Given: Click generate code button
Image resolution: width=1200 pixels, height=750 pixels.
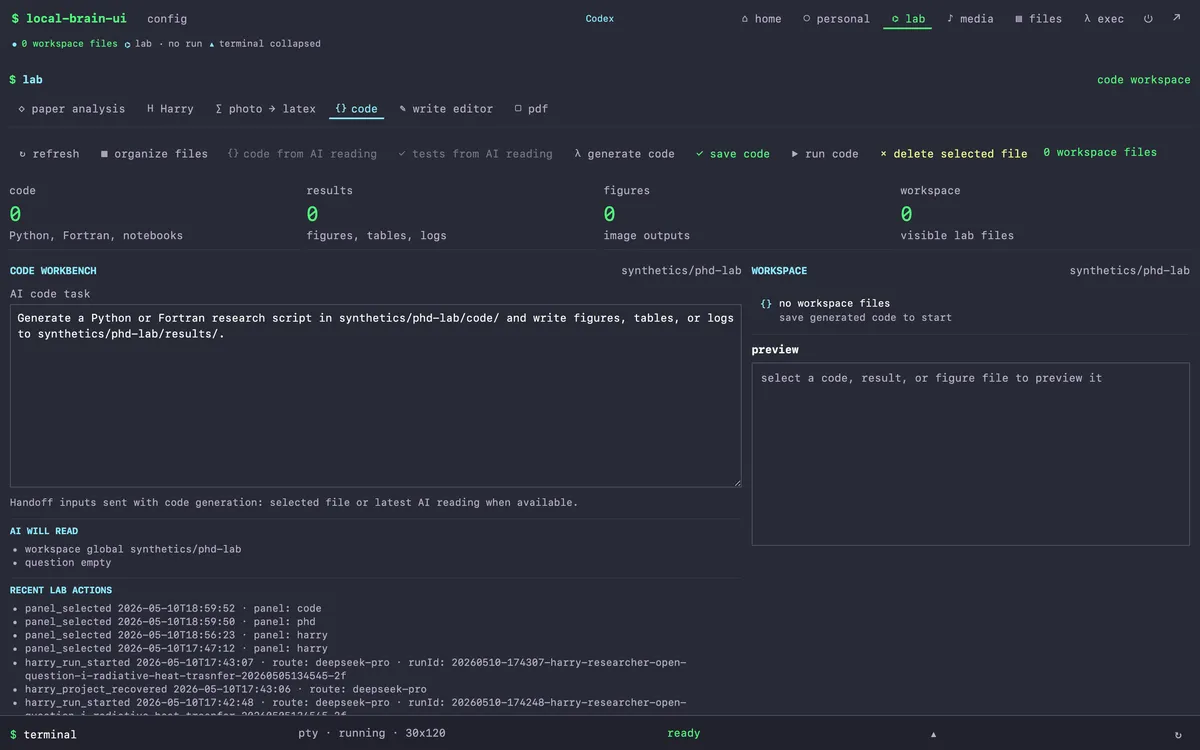Looking at the screenshot, I should pyautogui.click(x=624, y=154).
